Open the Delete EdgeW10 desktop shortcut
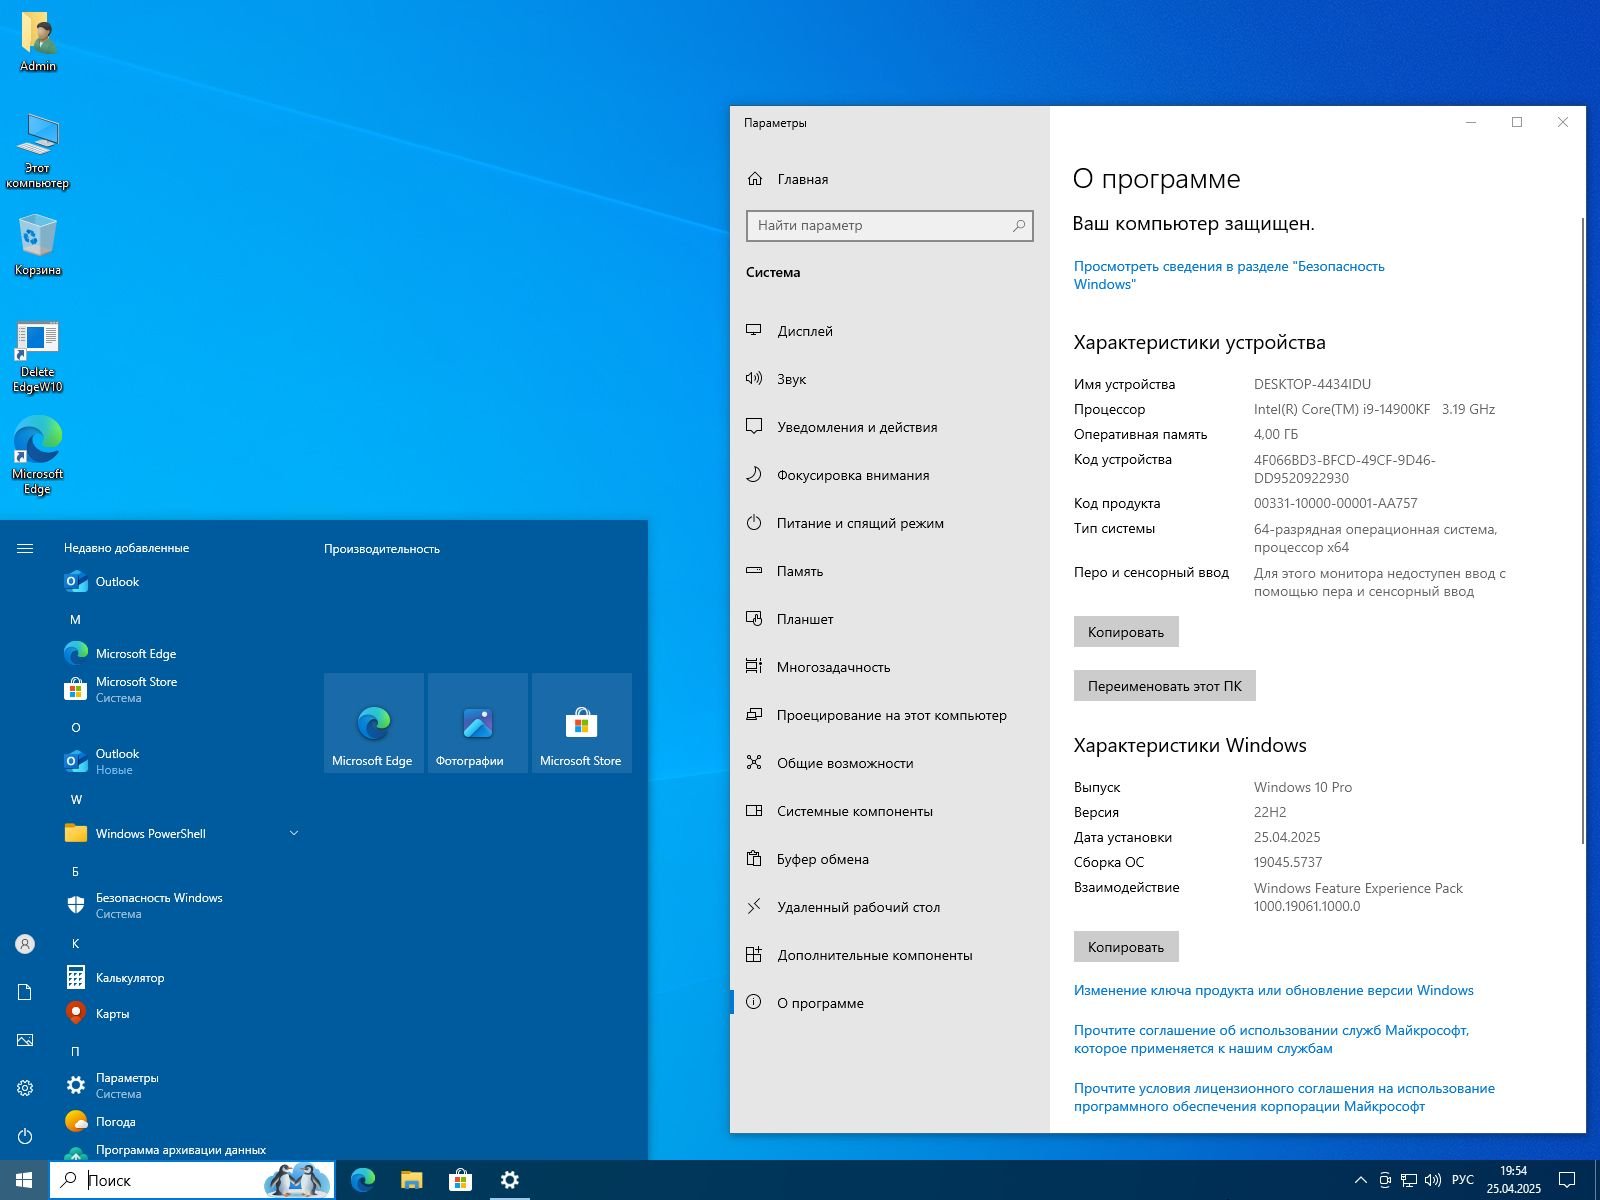The height and width of the screenshot is (1200, 1600). 38,357
